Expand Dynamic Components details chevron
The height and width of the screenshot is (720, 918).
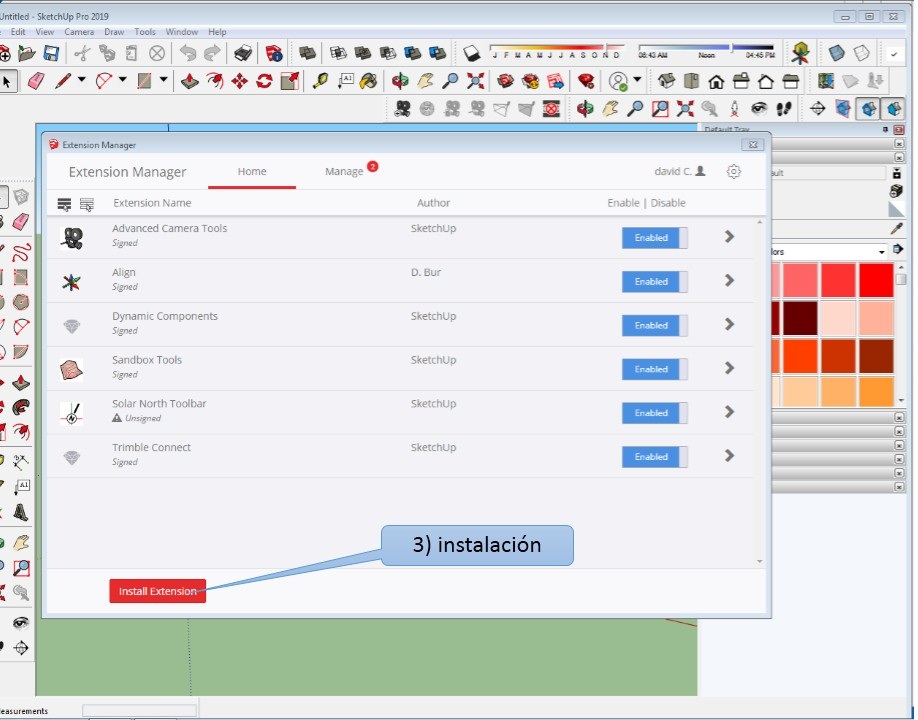pyautogui.click(x=729, y=324)
